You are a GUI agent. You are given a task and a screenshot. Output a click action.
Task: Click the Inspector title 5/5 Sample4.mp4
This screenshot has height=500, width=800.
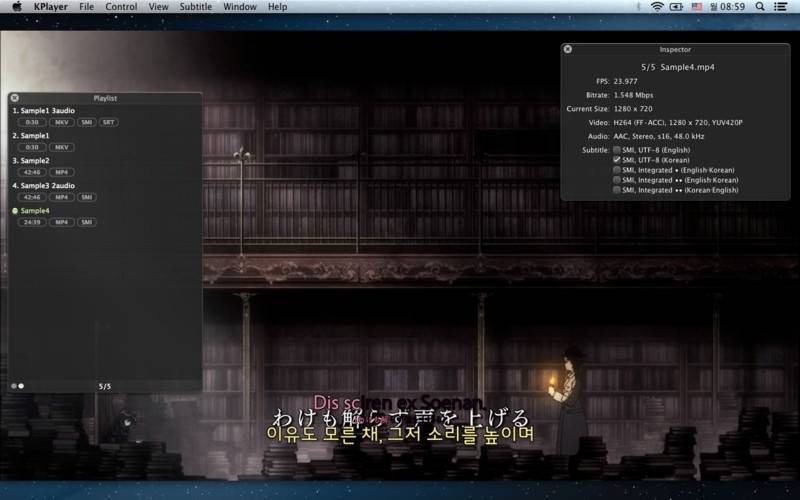click(x=678, y=67)
